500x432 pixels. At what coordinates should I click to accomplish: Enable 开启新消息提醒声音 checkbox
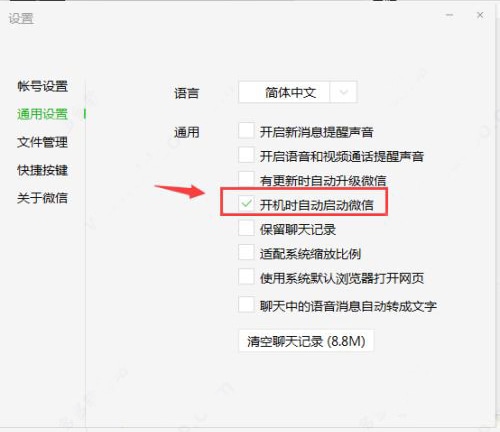click(x=246, y=131)
